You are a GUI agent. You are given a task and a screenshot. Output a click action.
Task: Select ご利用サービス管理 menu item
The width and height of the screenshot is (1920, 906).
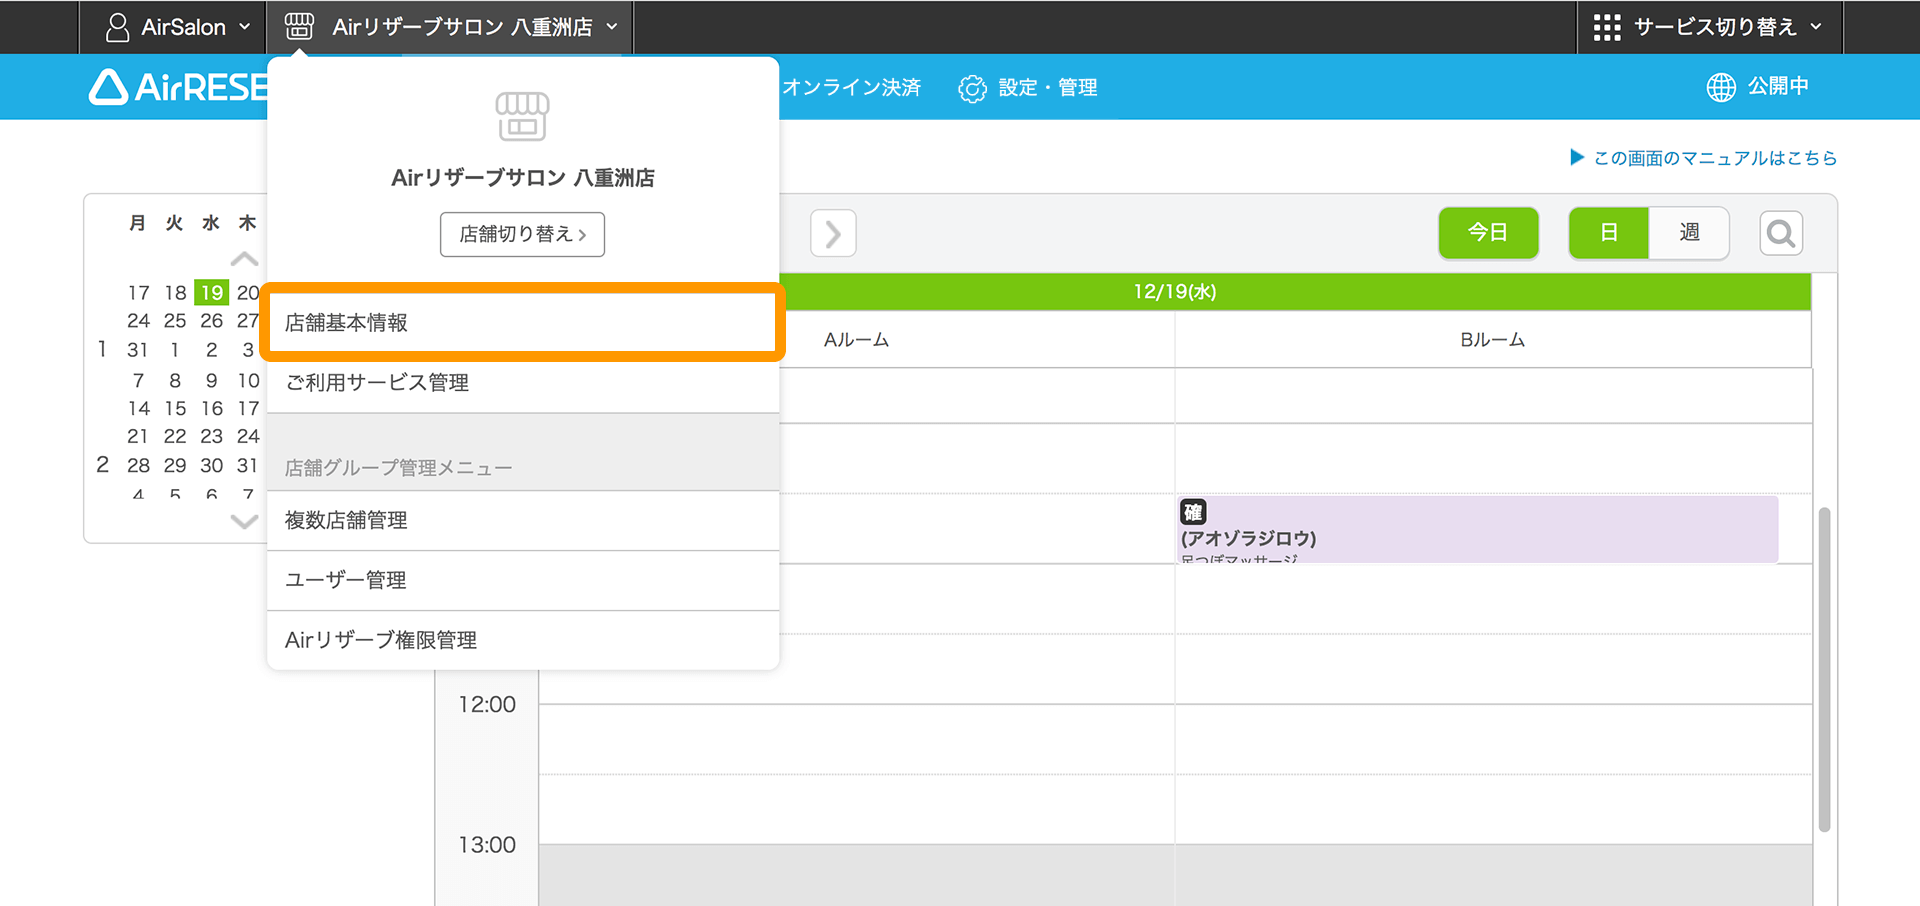pyautogui.click(x=522, y=383)
